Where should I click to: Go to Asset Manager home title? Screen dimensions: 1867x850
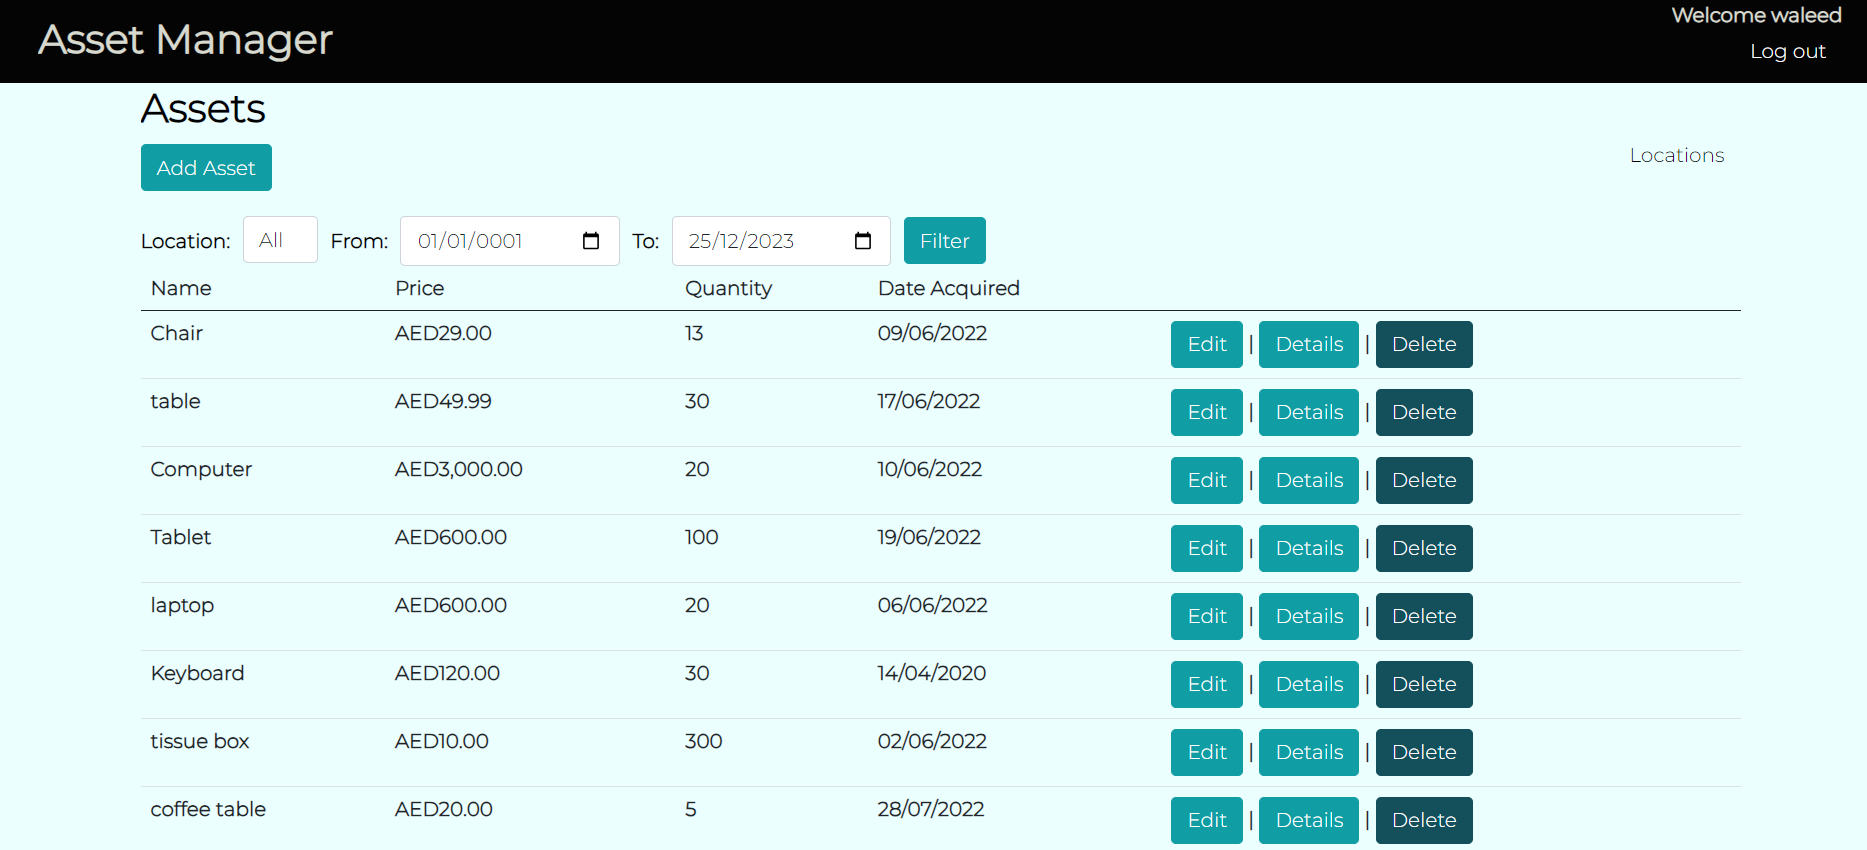point(185,40)
